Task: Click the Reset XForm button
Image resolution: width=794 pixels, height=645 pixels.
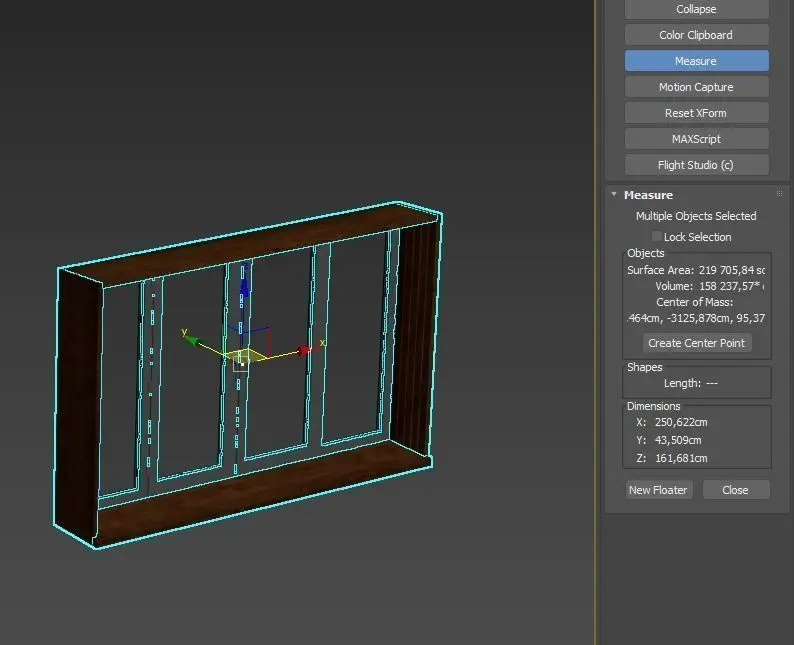Action: (x=696, y=113)
